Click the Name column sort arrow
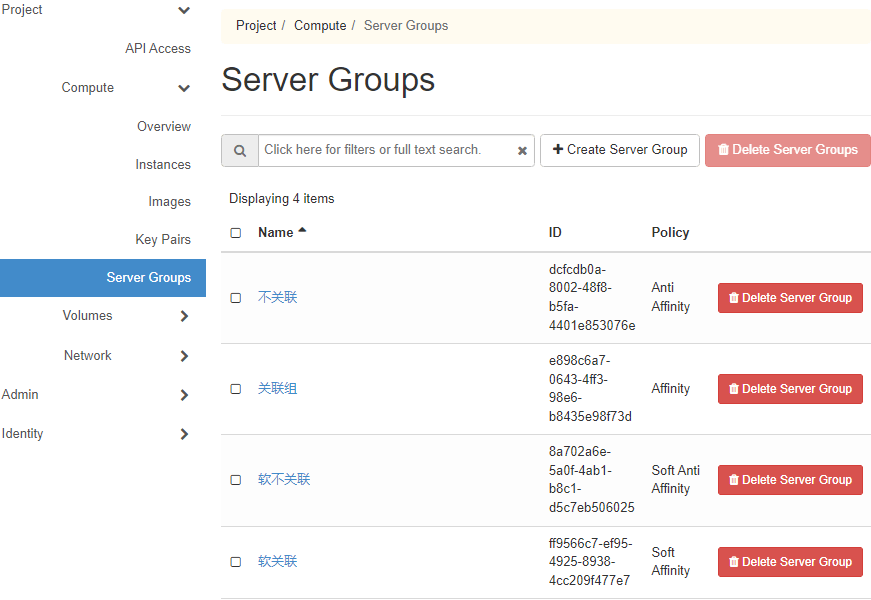 tap(302, 231)
